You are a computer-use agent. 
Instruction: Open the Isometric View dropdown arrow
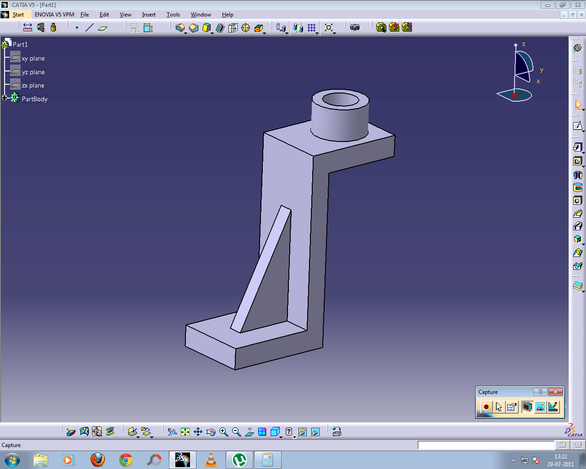click(281, 436)
